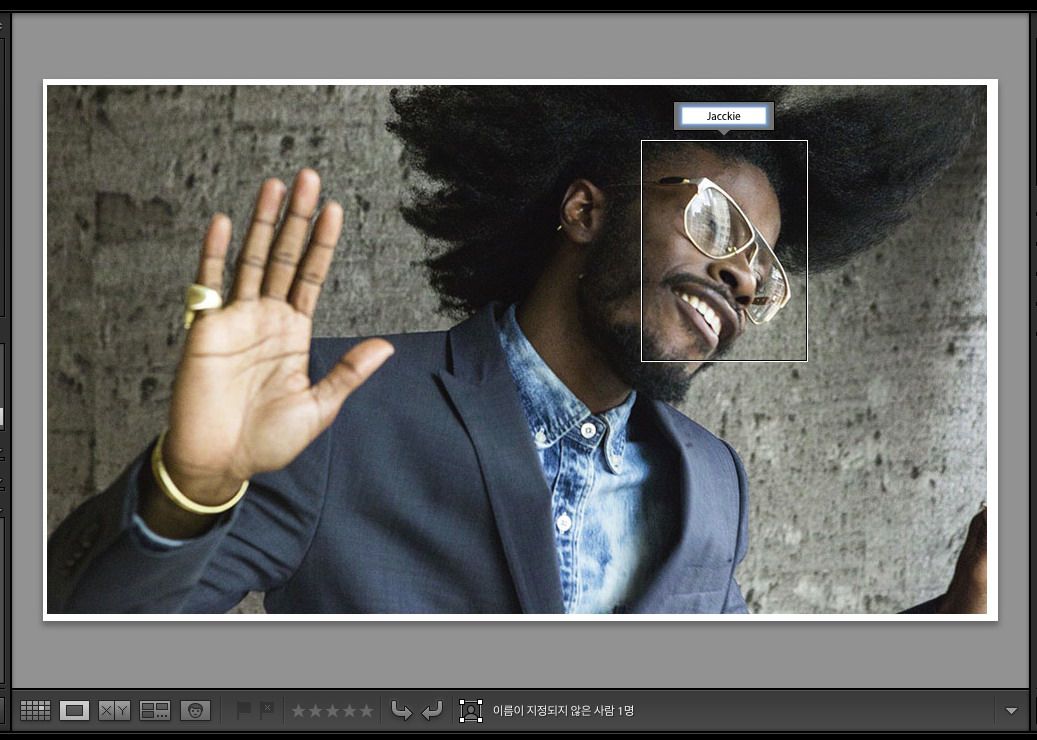Viewport: 1037px width, 740px height.
Task: Rotate photo counter-clockwise arrow
Action: pos(401,711)
